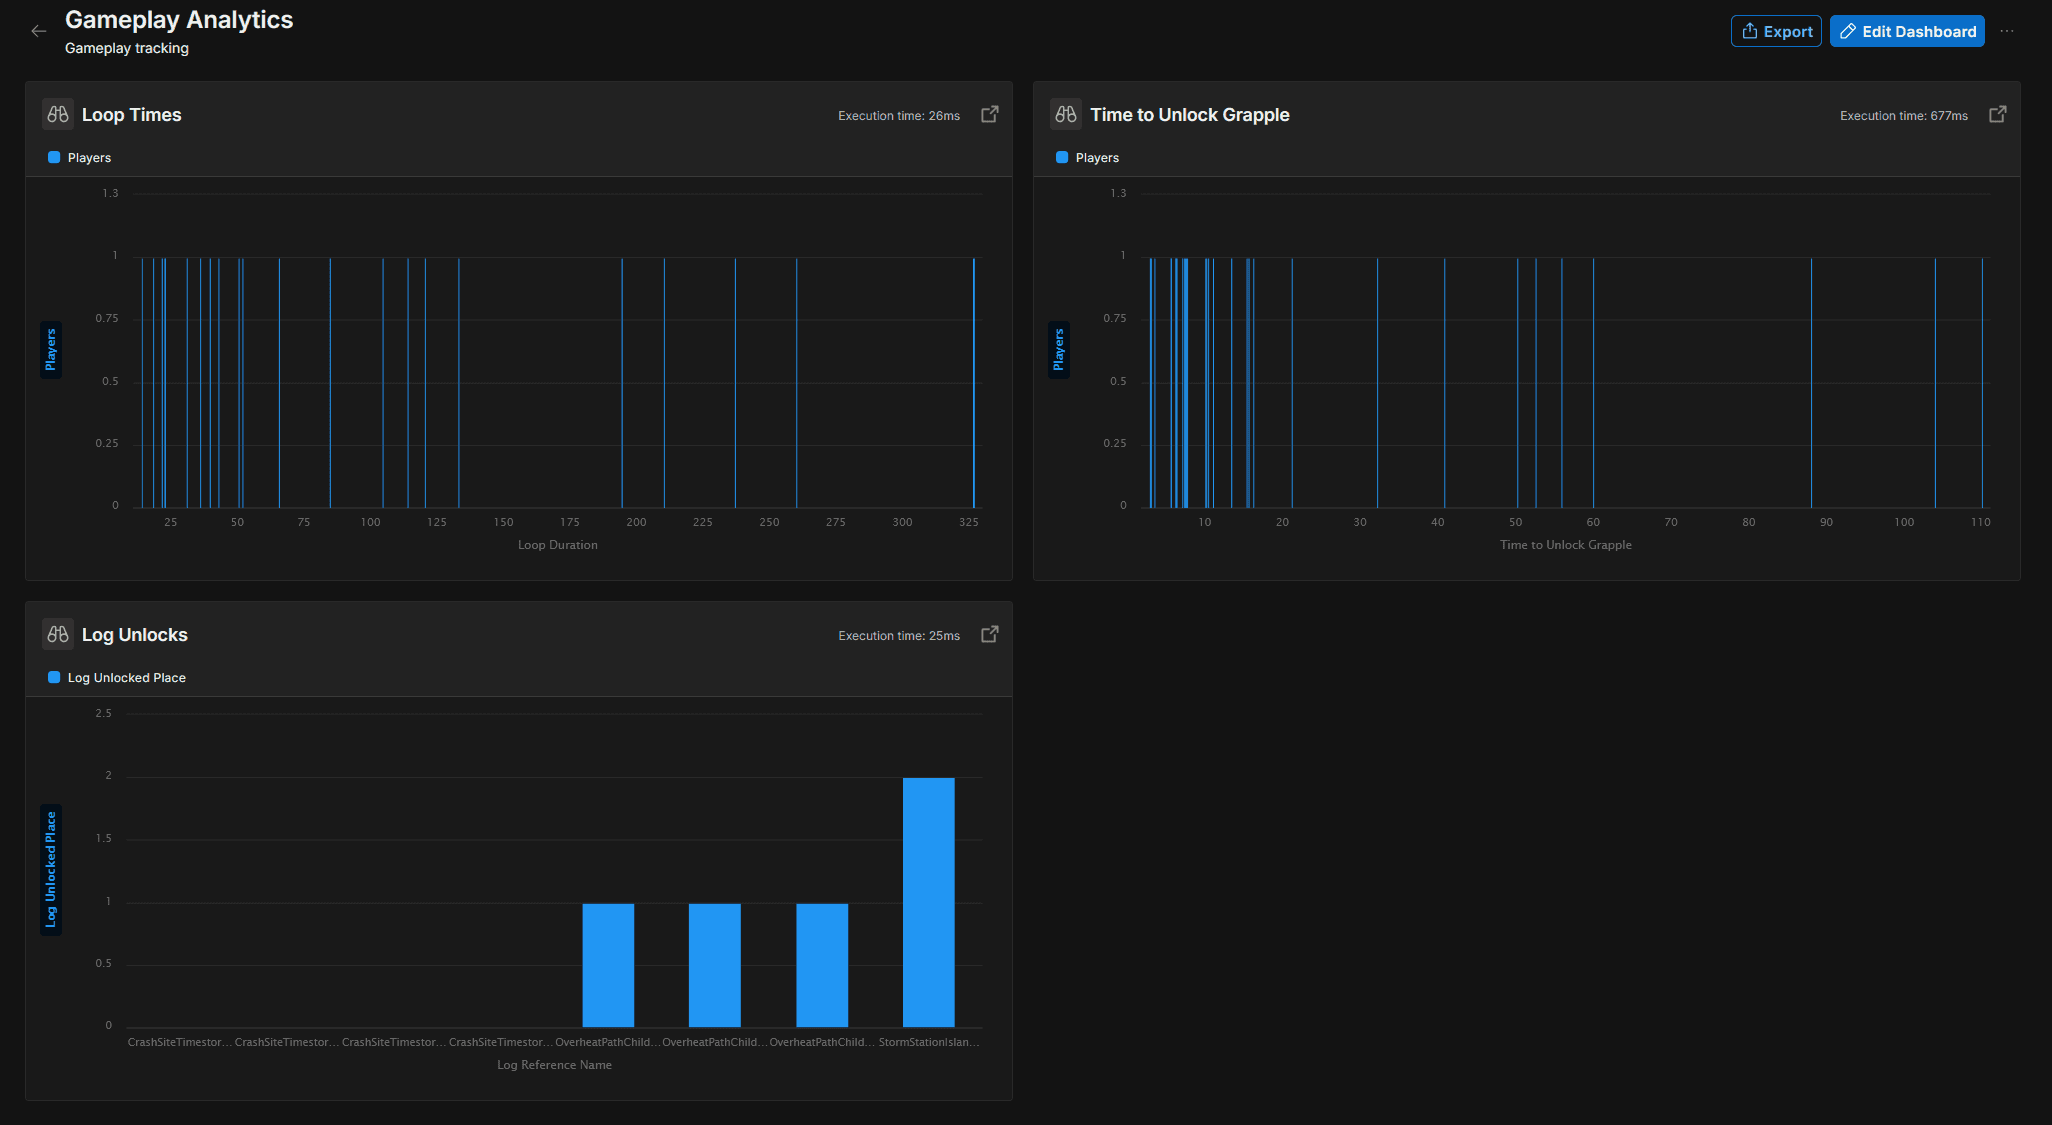Click the Time to Unlock Grapple binoculars icon

[1066, 114]
